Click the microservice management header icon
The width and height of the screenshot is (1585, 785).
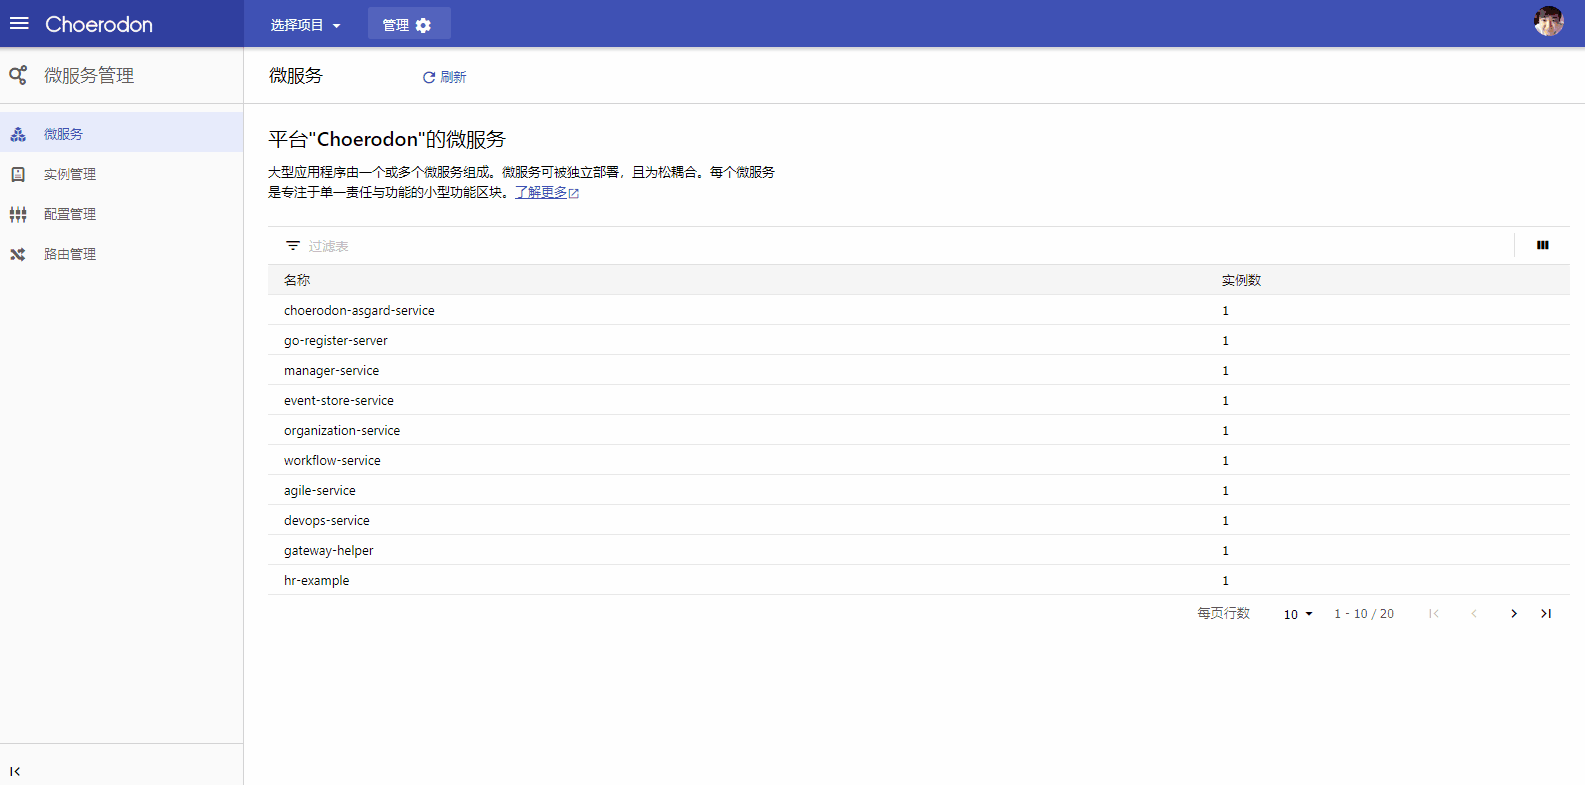(18, 75)
